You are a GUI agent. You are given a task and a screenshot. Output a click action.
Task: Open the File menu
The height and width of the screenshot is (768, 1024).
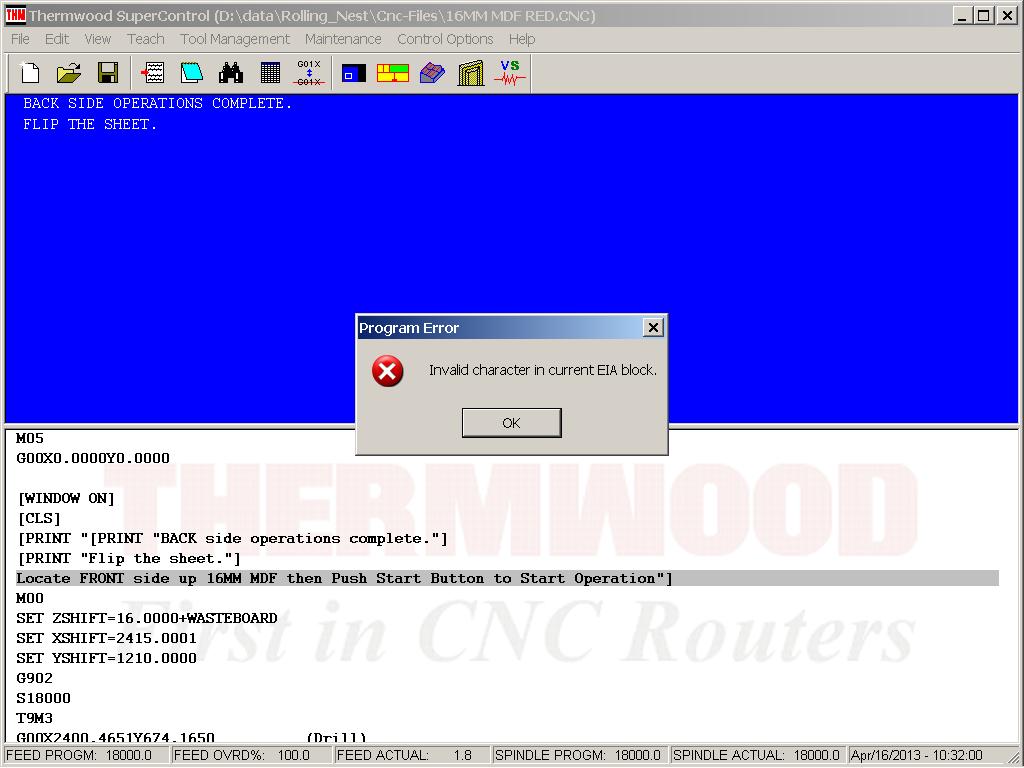[x=20, y=39]
